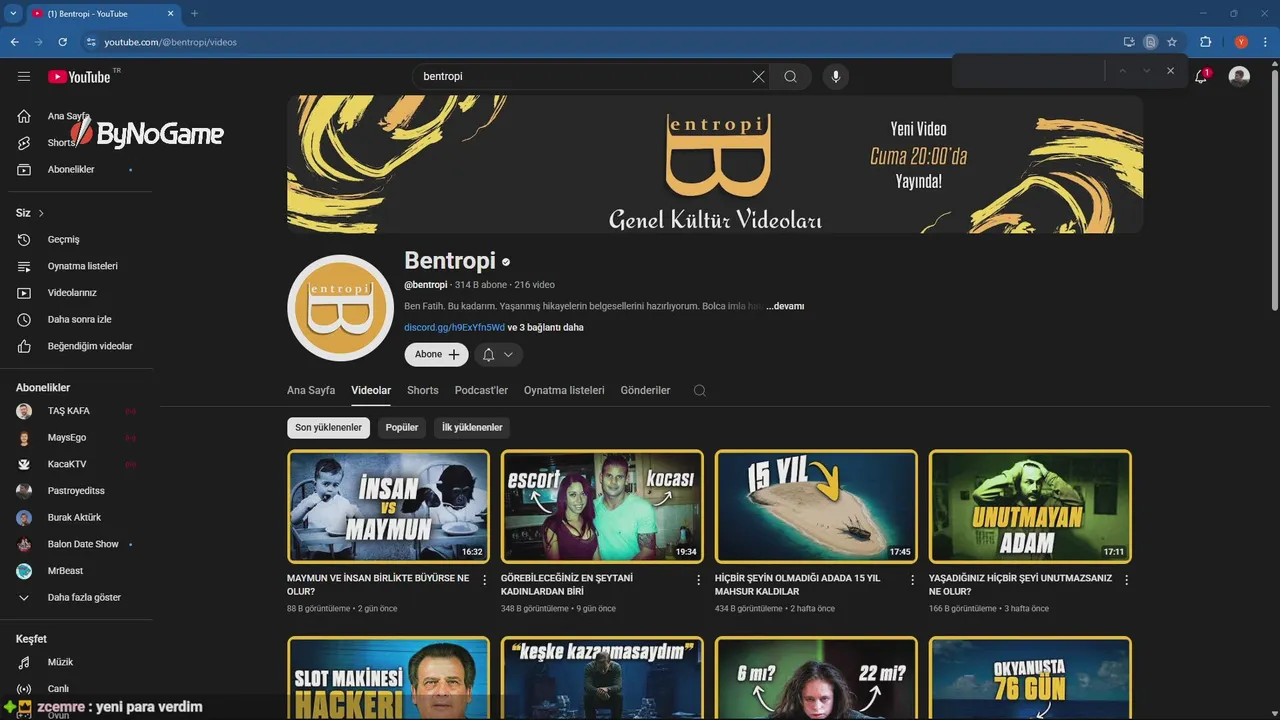Switch to the Podcast'ler channel tab

pos(481,390)
